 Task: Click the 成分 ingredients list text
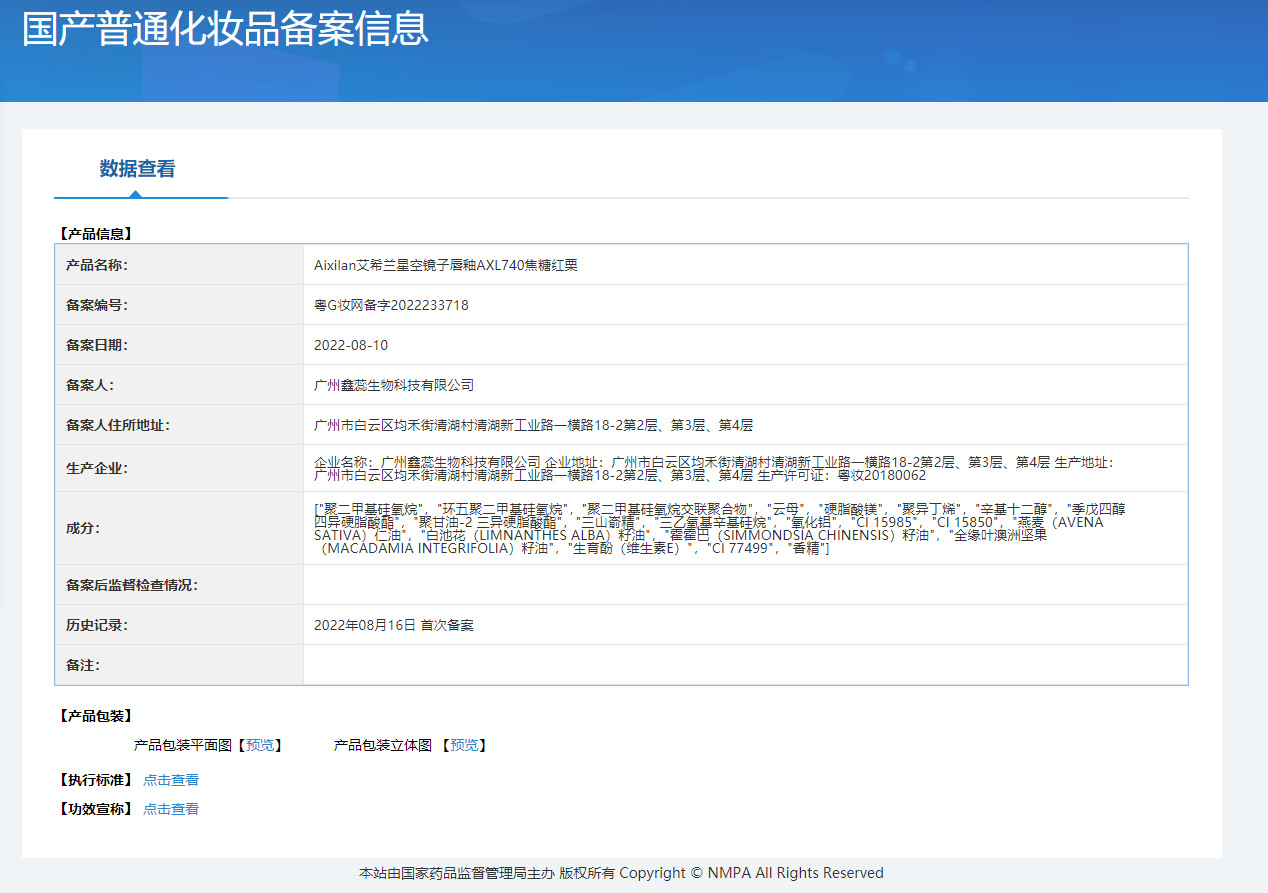pos(720,529)
